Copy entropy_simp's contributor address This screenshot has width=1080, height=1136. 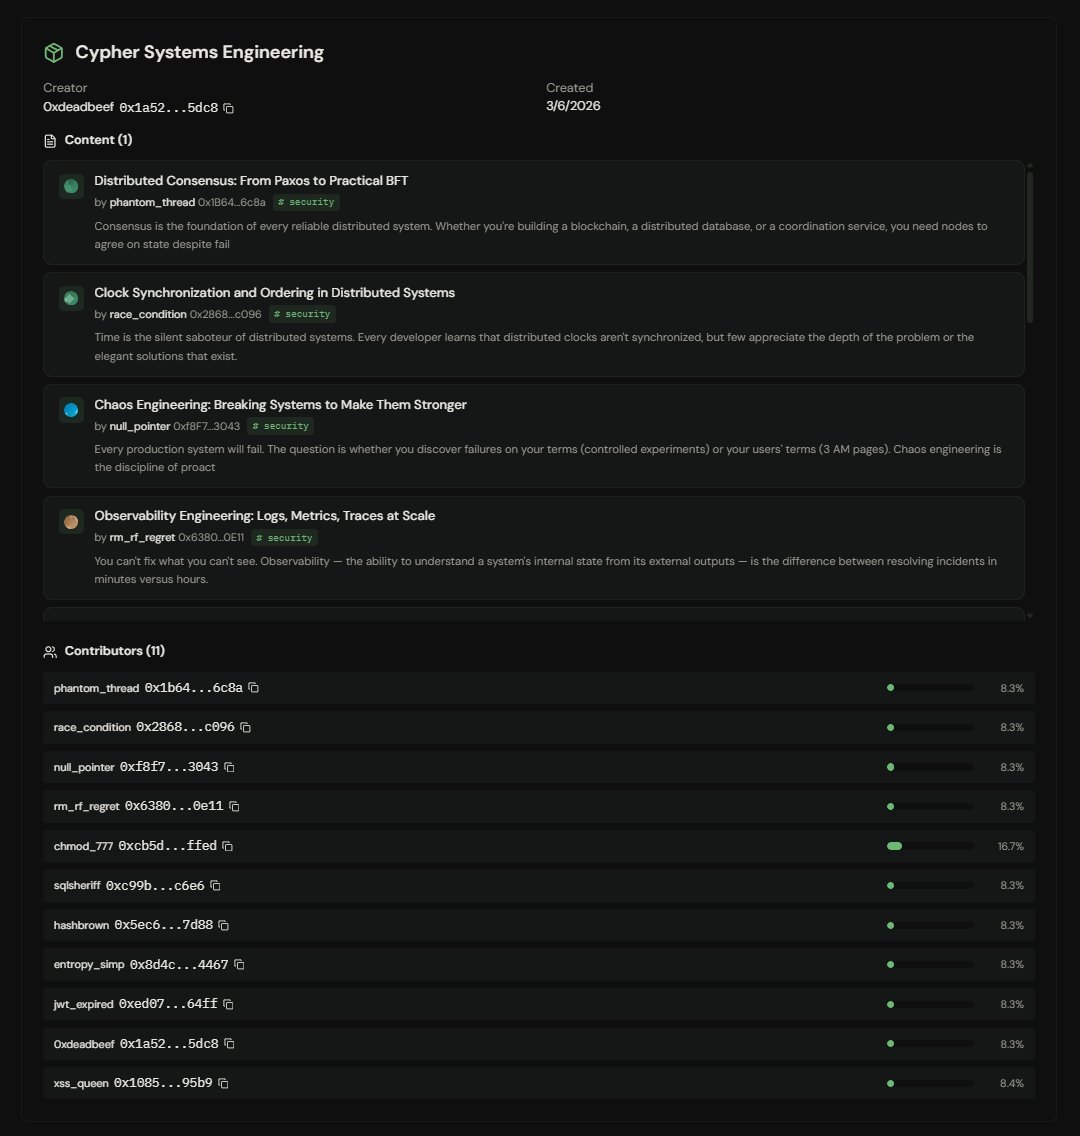pos(241,964)
